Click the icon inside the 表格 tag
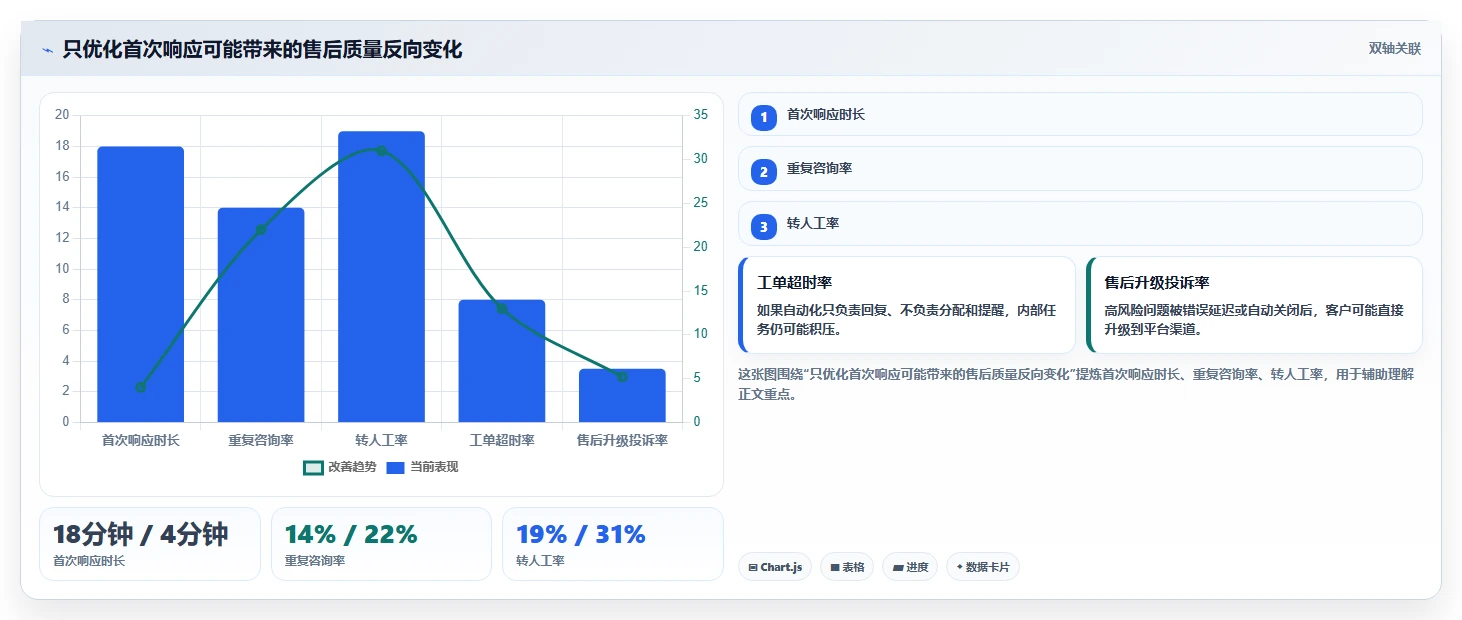The height and width of the screenshot is (620, 1462). tap(835, 568)
